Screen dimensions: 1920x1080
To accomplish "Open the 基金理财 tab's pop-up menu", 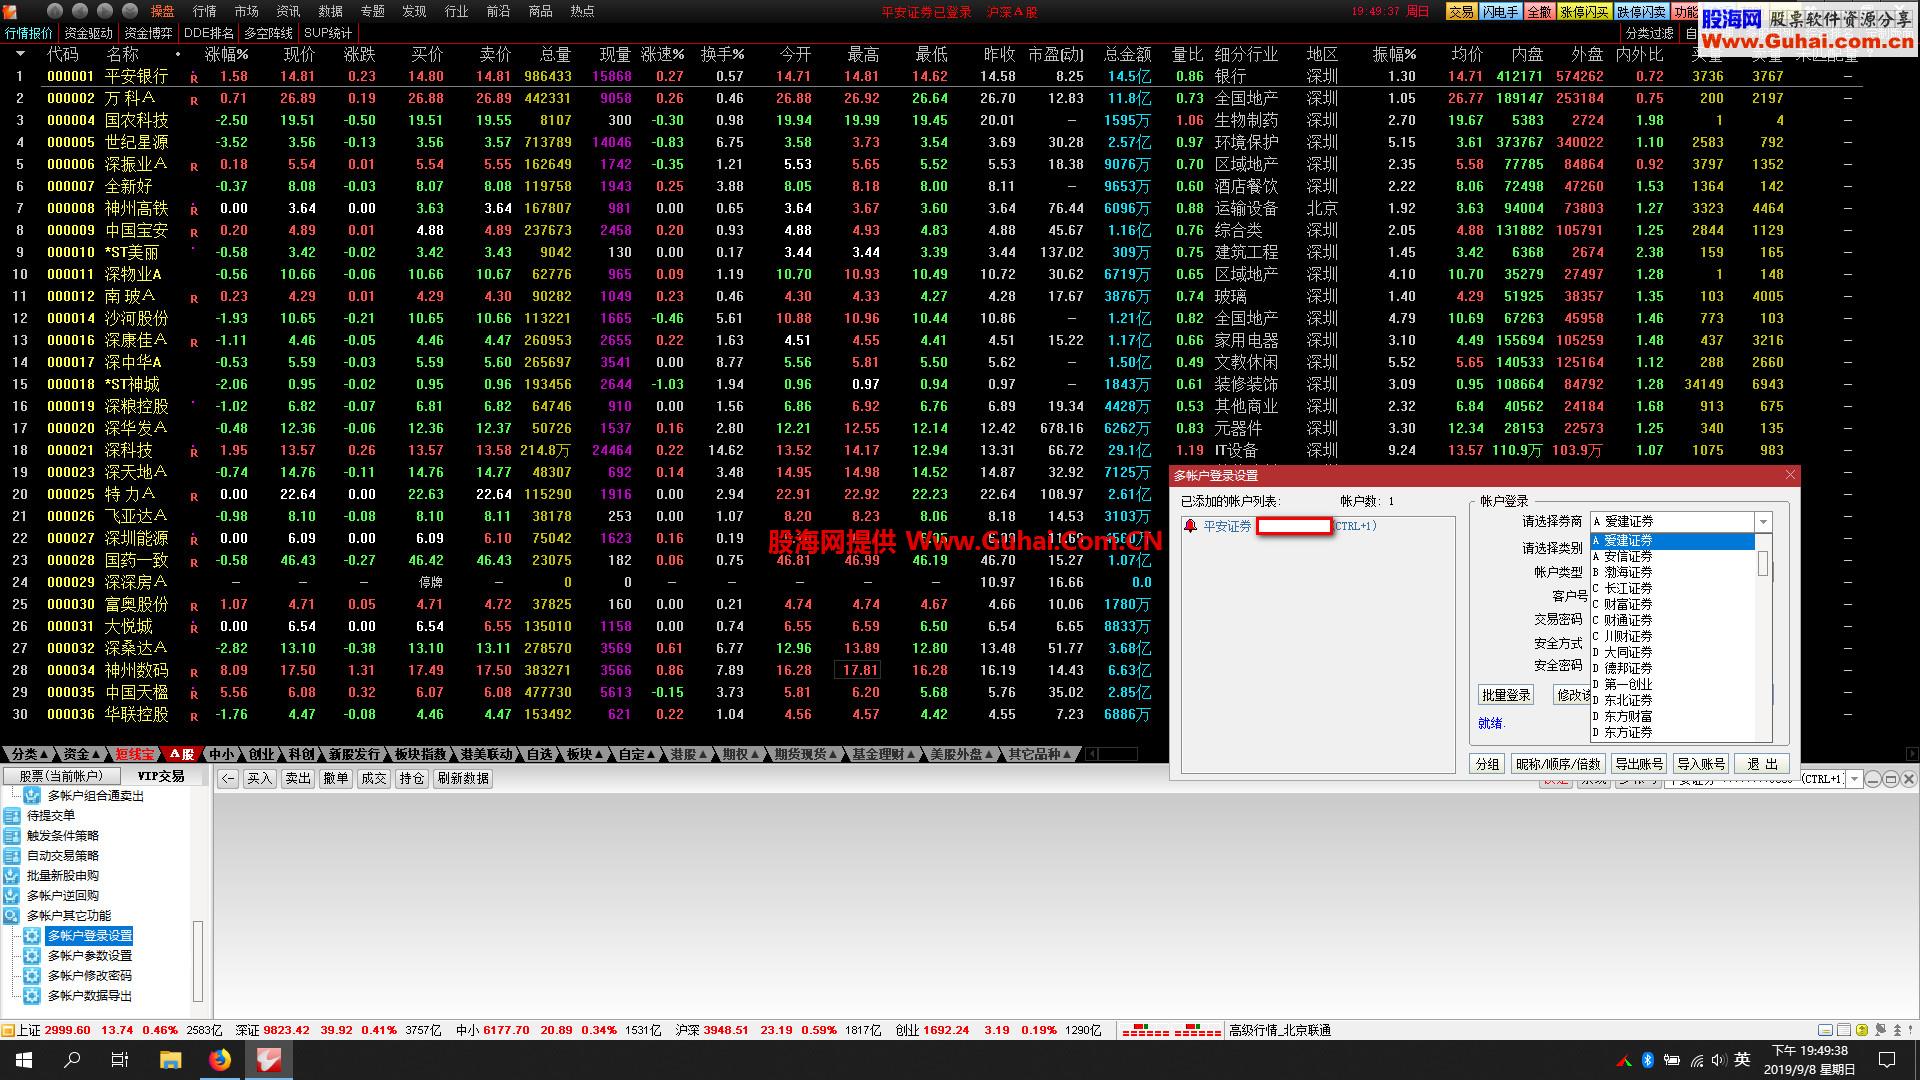I will coord(910,755).
